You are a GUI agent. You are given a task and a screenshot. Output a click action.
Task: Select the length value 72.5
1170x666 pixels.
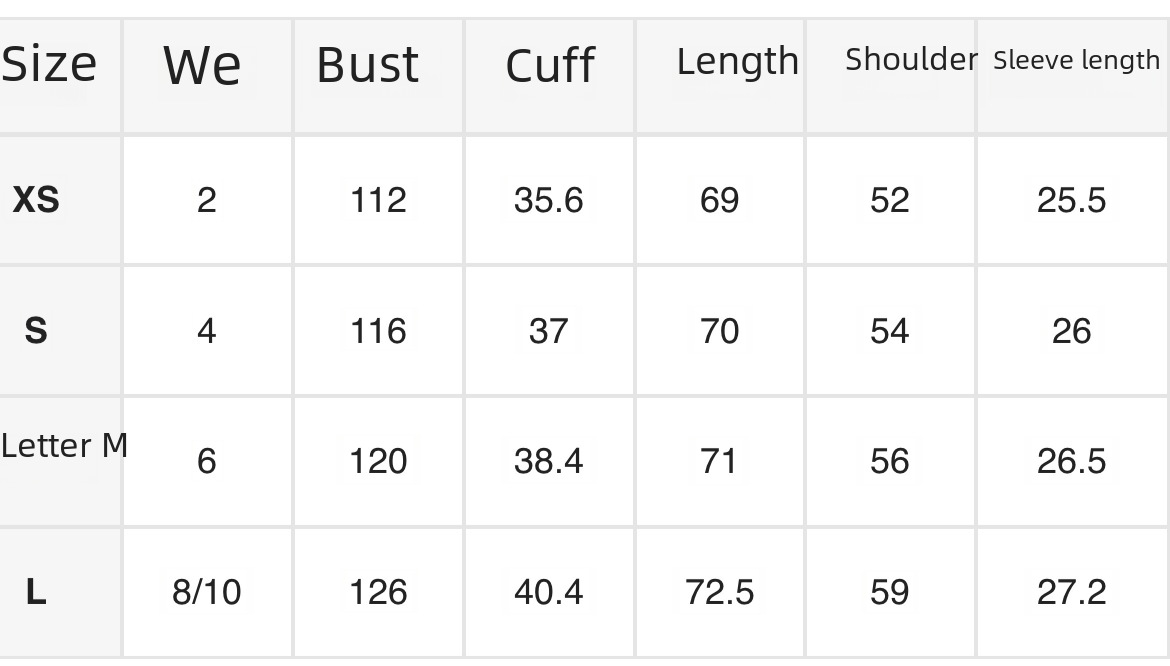click(719, 592)
